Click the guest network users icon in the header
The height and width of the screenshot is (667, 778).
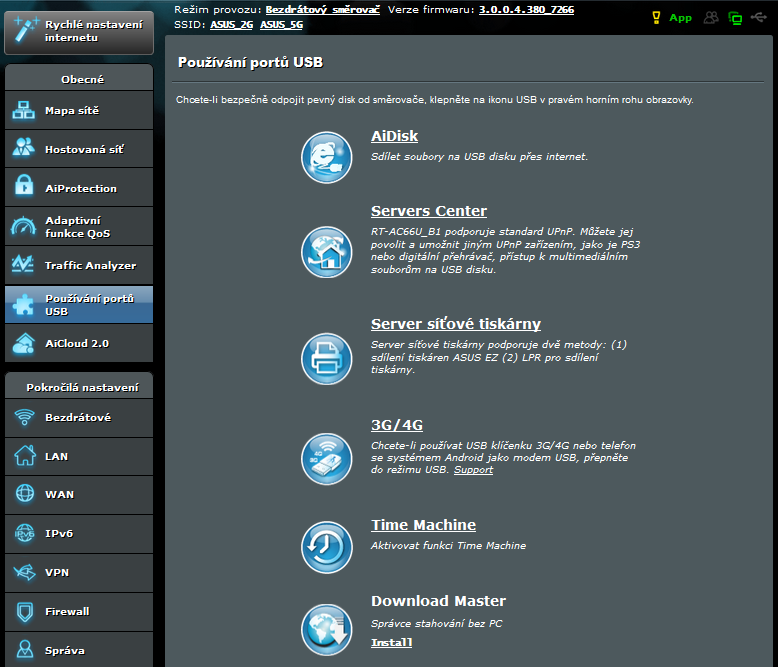point(711,18)
